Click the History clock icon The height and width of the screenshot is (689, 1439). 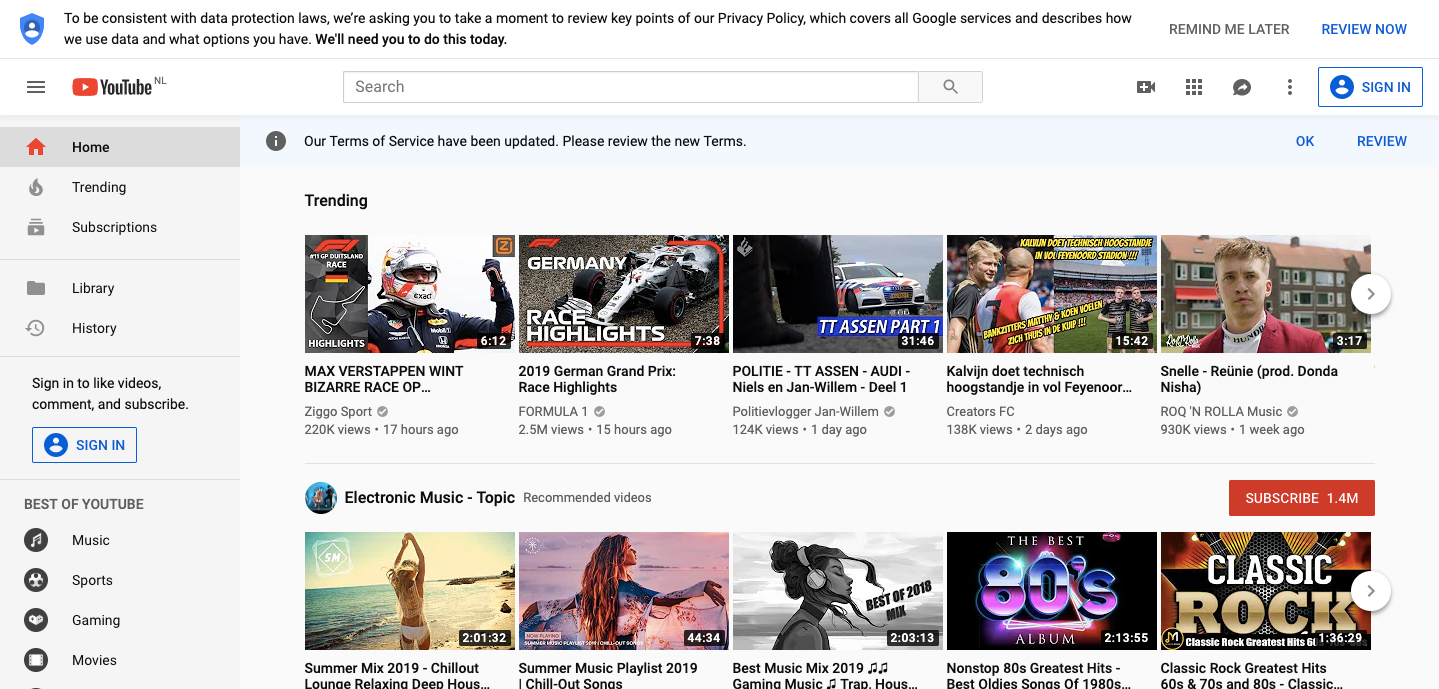(x=36, y=328)
